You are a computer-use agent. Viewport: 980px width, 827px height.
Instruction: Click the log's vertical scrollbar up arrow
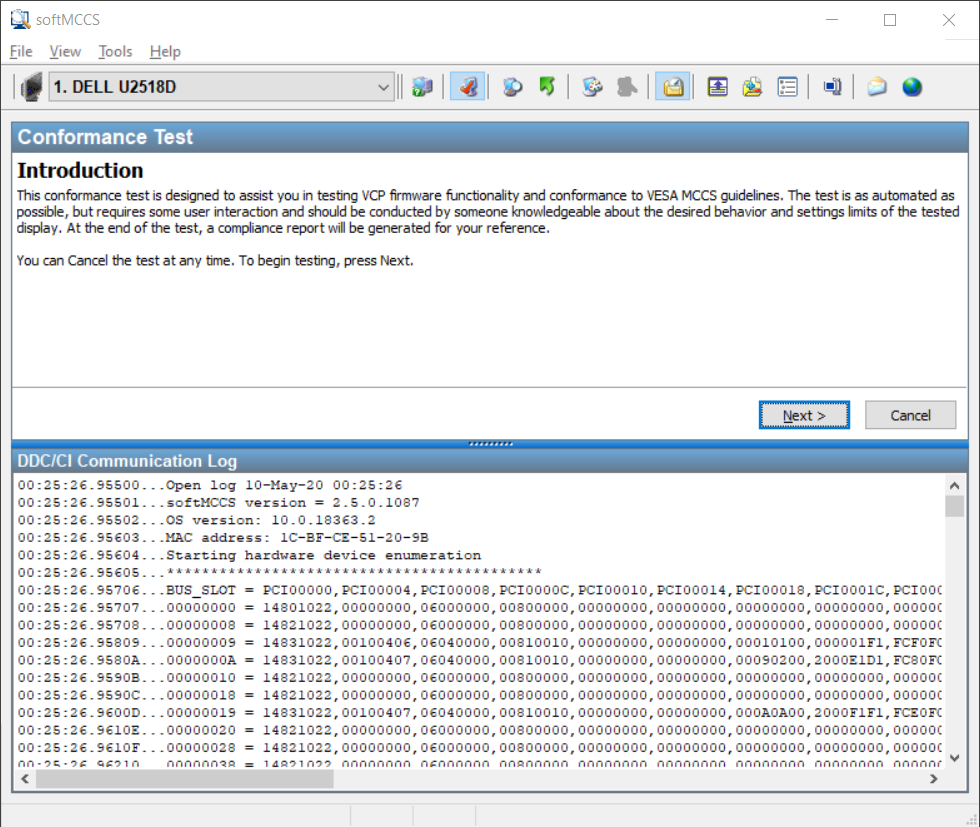coord(954,486)
